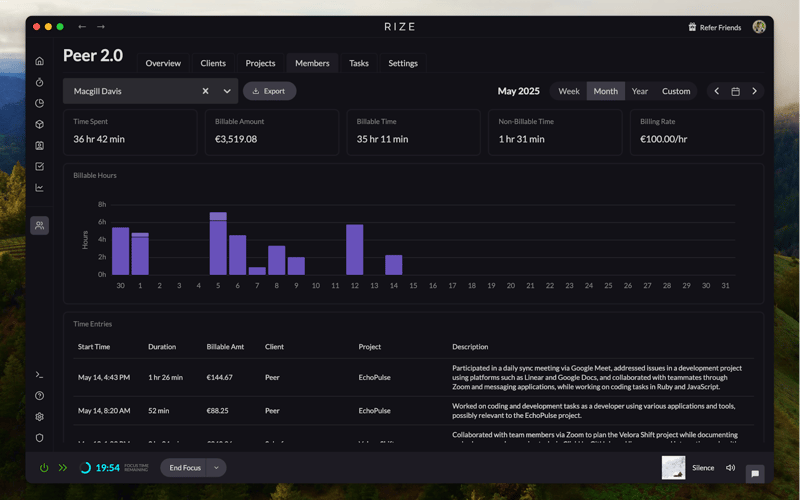The width and height of the screenshot is (800, 500).
Task: Click the Start Time column header
Action: click(x=94, y=347)
